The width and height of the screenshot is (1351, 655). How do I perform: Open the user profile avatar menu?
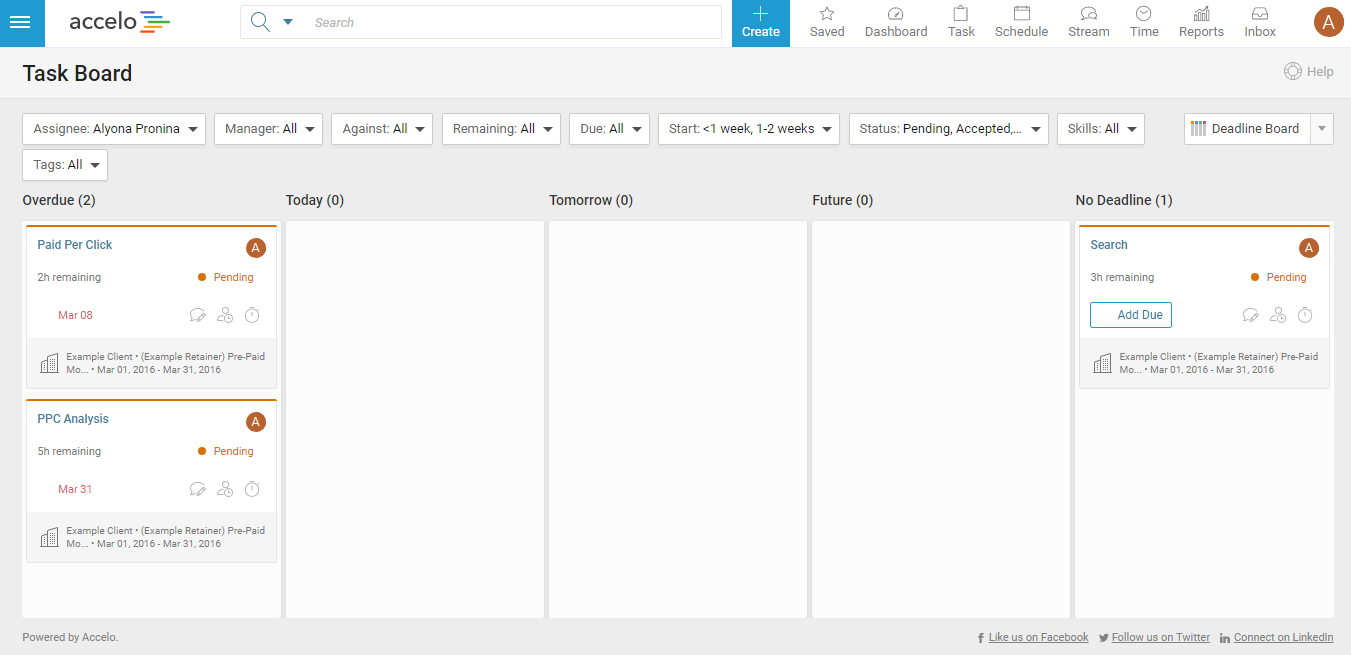(1328, 22)
